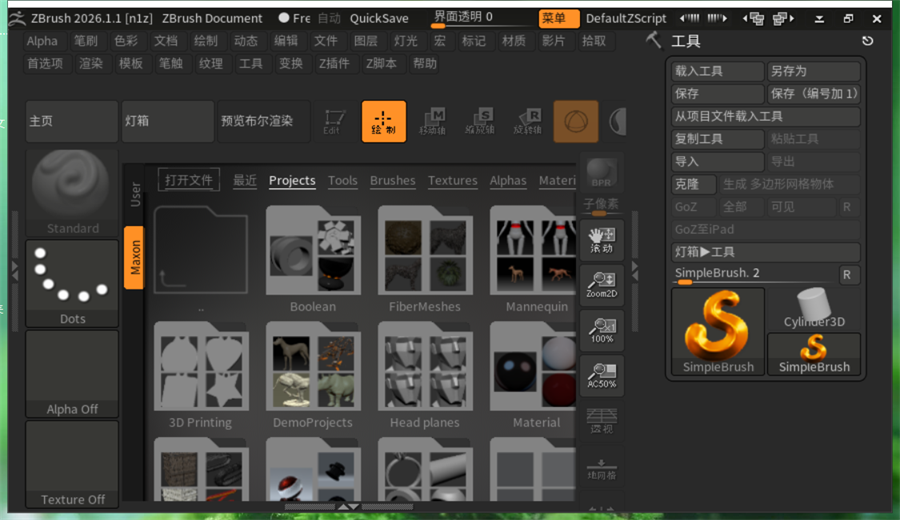The height and width of the screenshot is (520, 900).
Task: Adjust the 界面透明 transparency slider
Action: pyautogui.click(x=483, y=19)
